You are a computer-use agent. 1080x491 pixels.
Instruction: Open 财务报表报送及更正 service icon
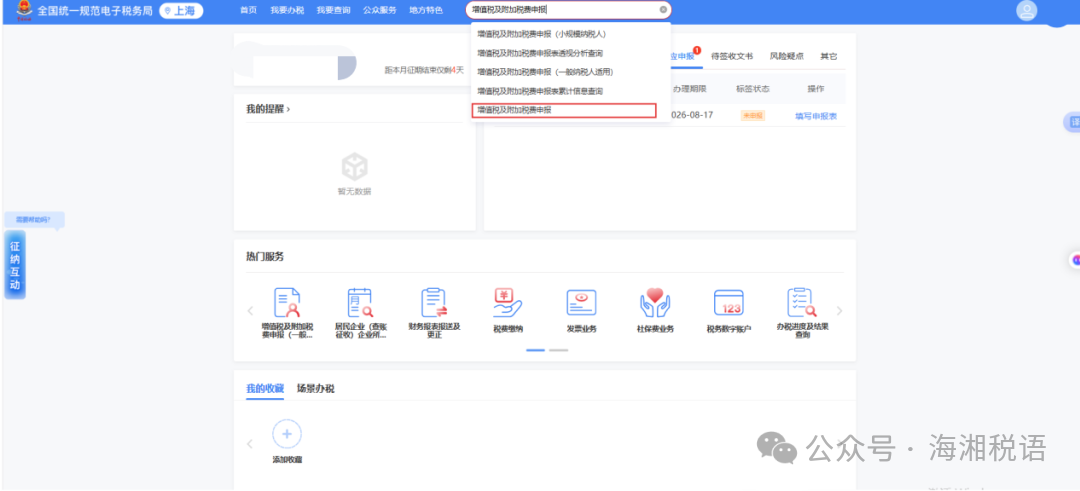coord(434,303)
